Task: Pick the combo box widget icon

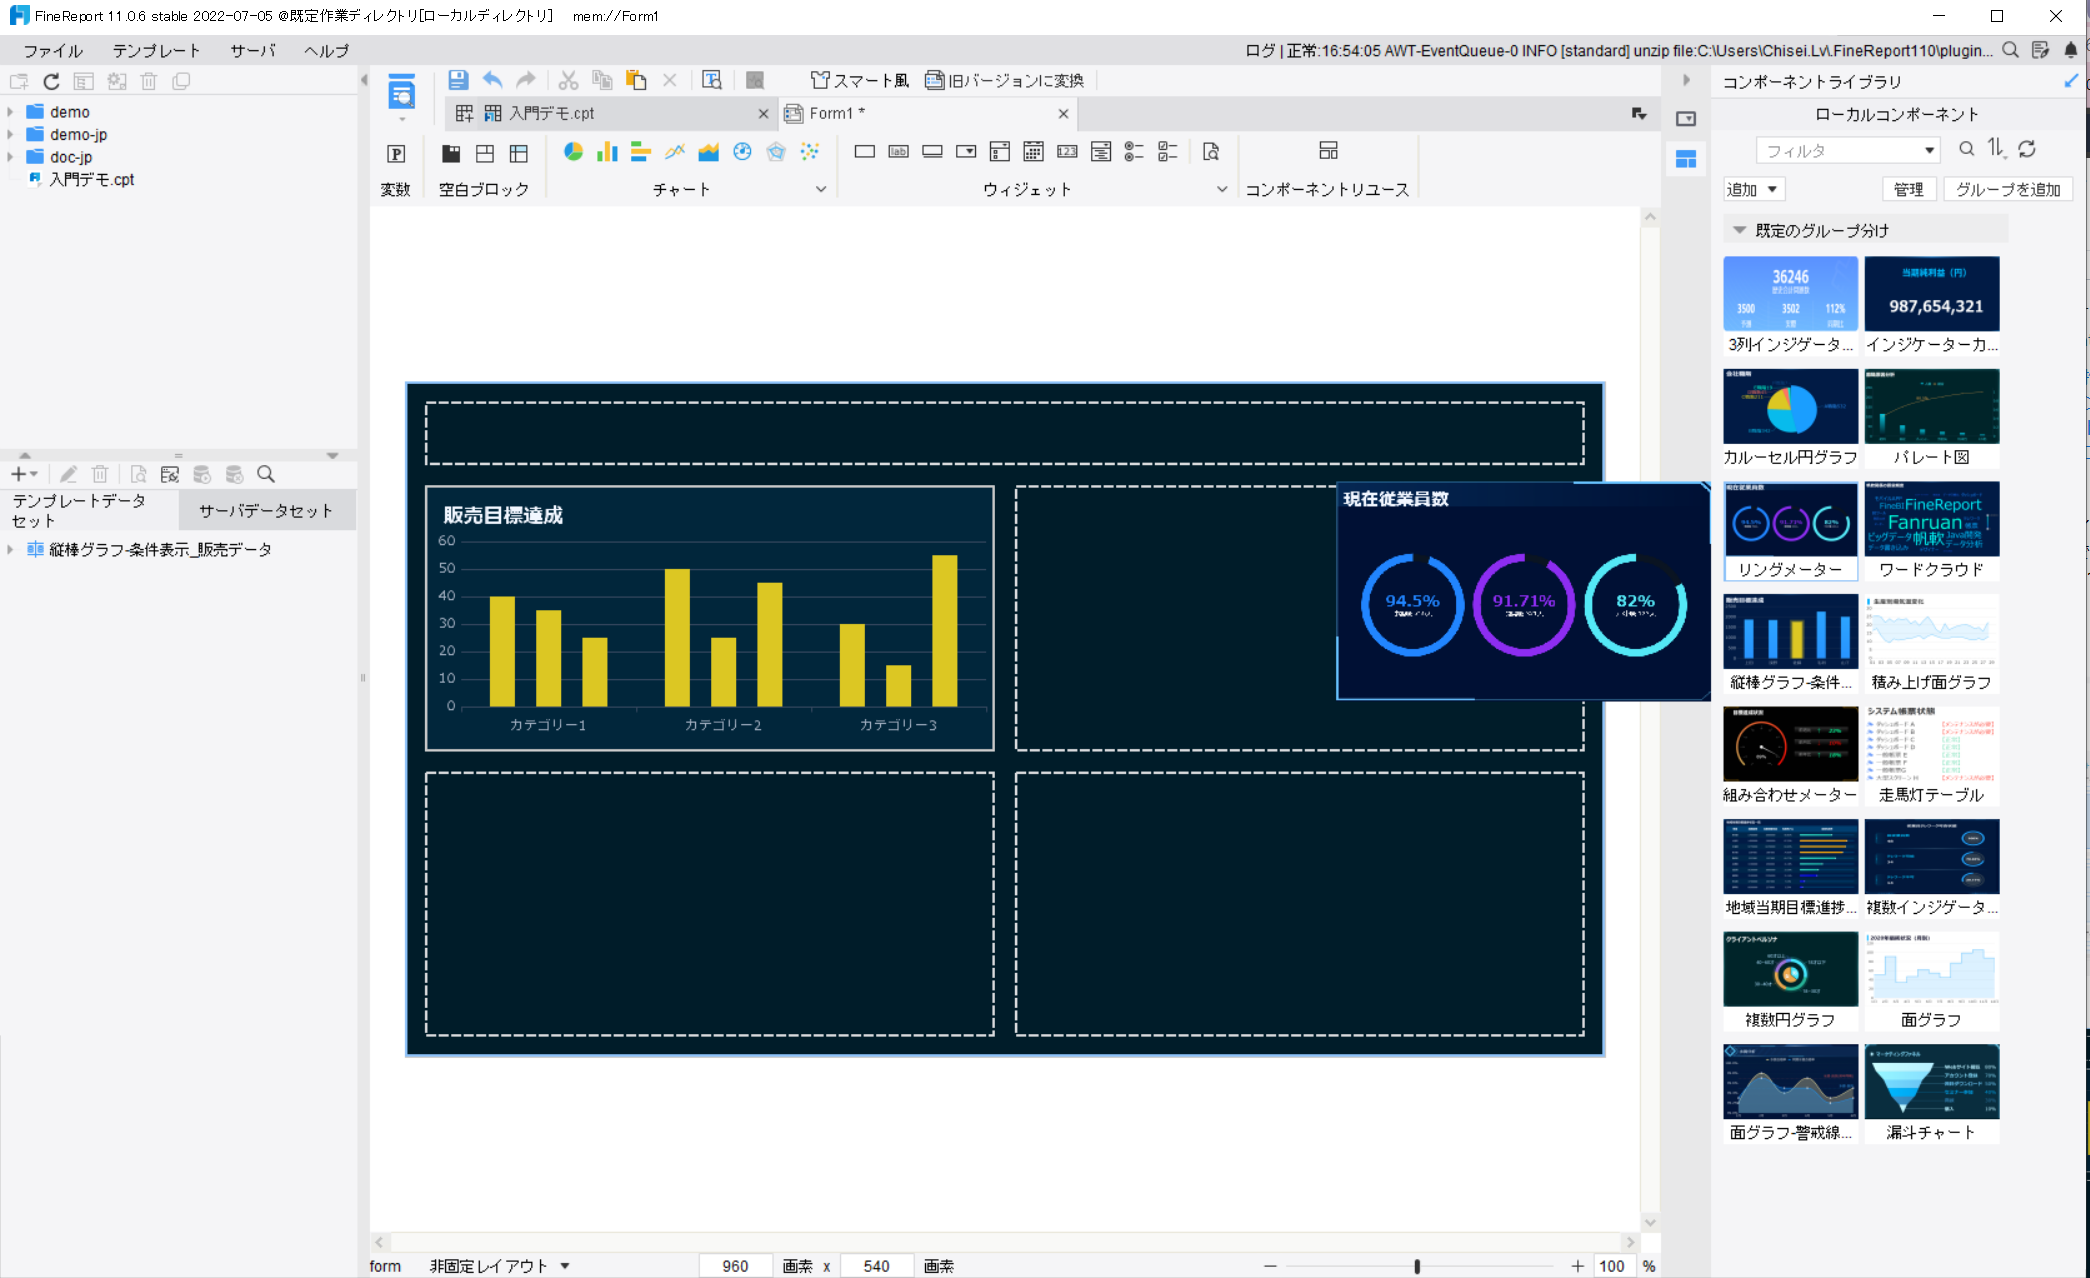Action: coord(966,152)
